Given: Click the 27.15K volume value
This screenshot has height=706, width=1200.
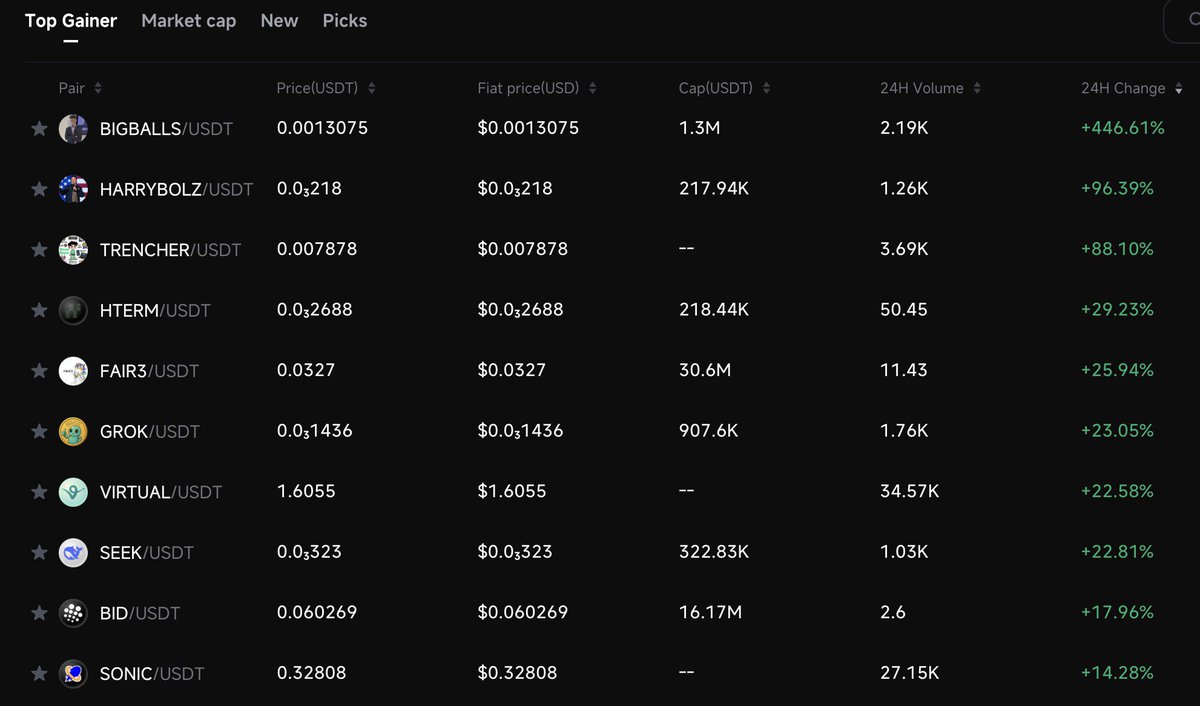Looking at the screenshot, I should 909,673.
